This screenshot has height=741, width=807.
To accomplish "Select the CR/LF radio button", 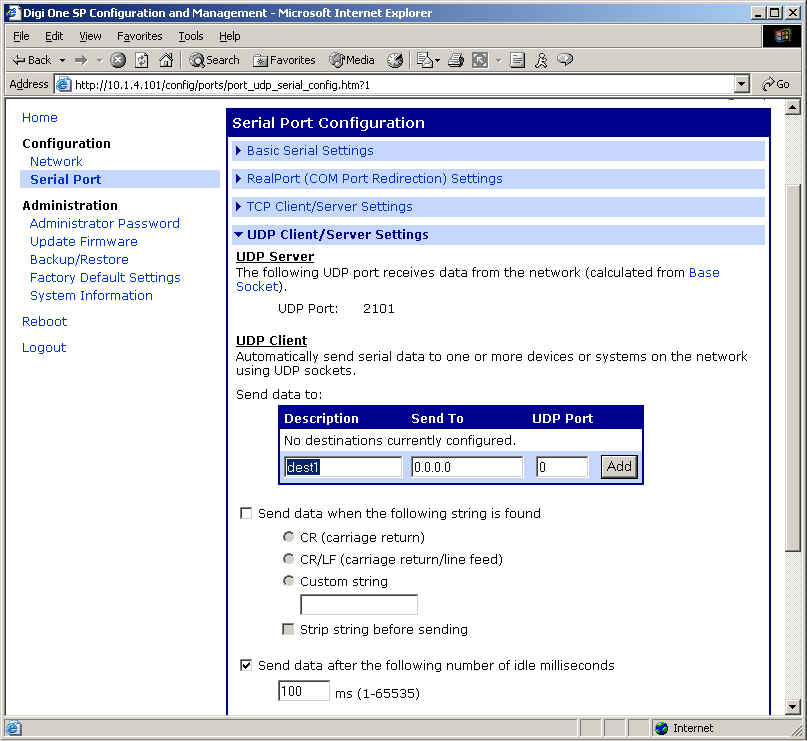I will 289,560.
